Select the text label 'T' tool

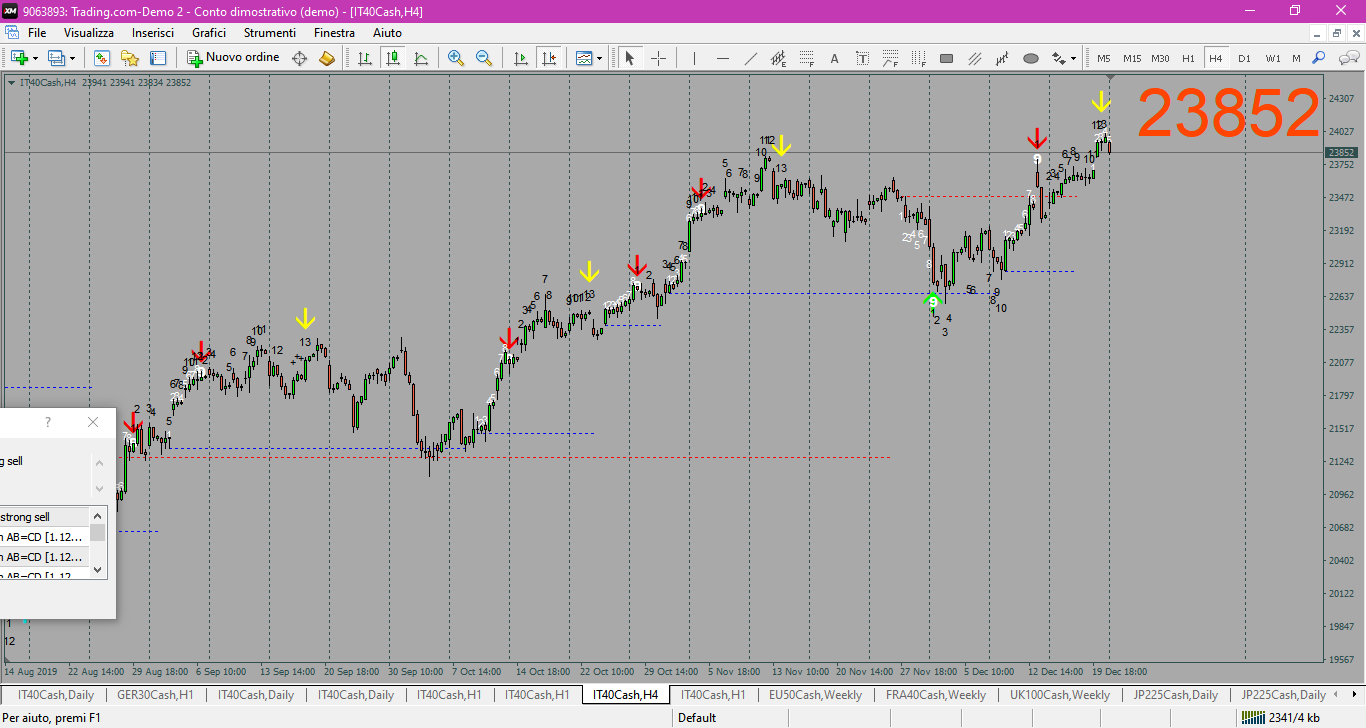coord(862,58)
